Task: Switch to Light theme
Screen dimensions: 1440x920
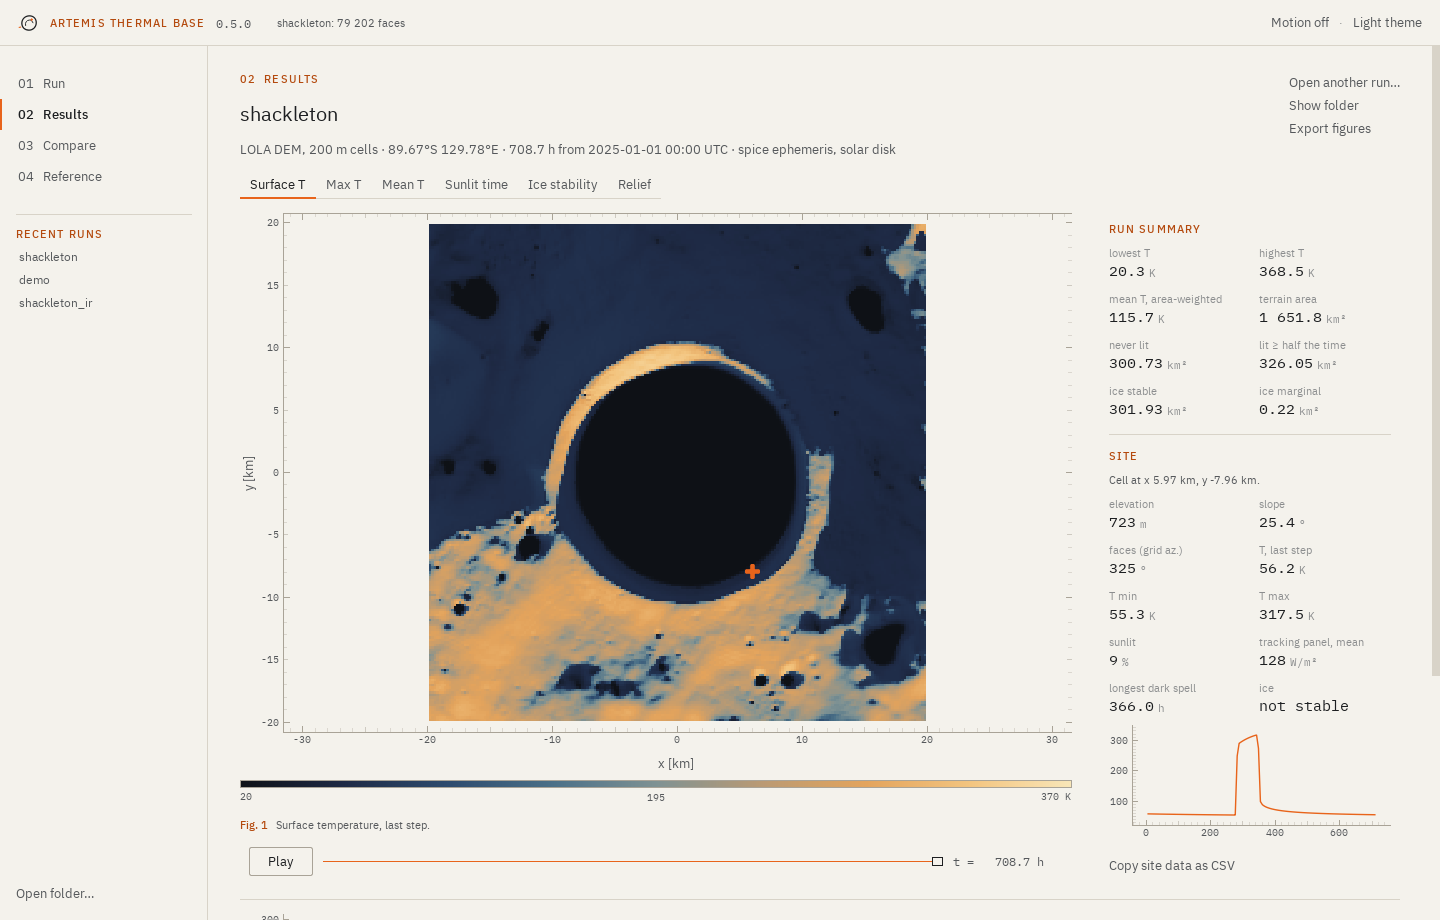Action: click(x=1387, y=23)
